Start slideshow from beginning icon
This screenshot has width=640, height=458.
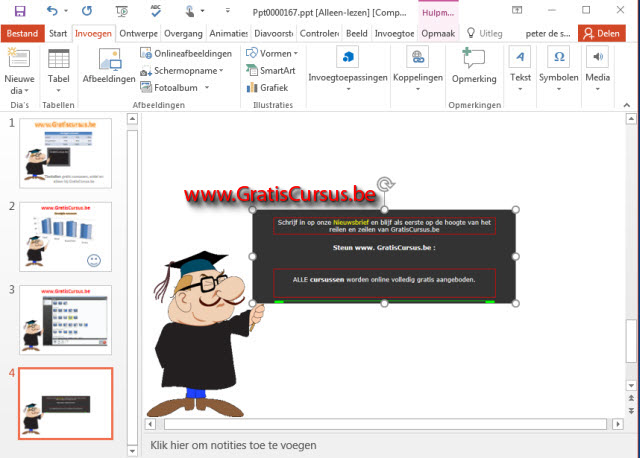pos(122,11)
